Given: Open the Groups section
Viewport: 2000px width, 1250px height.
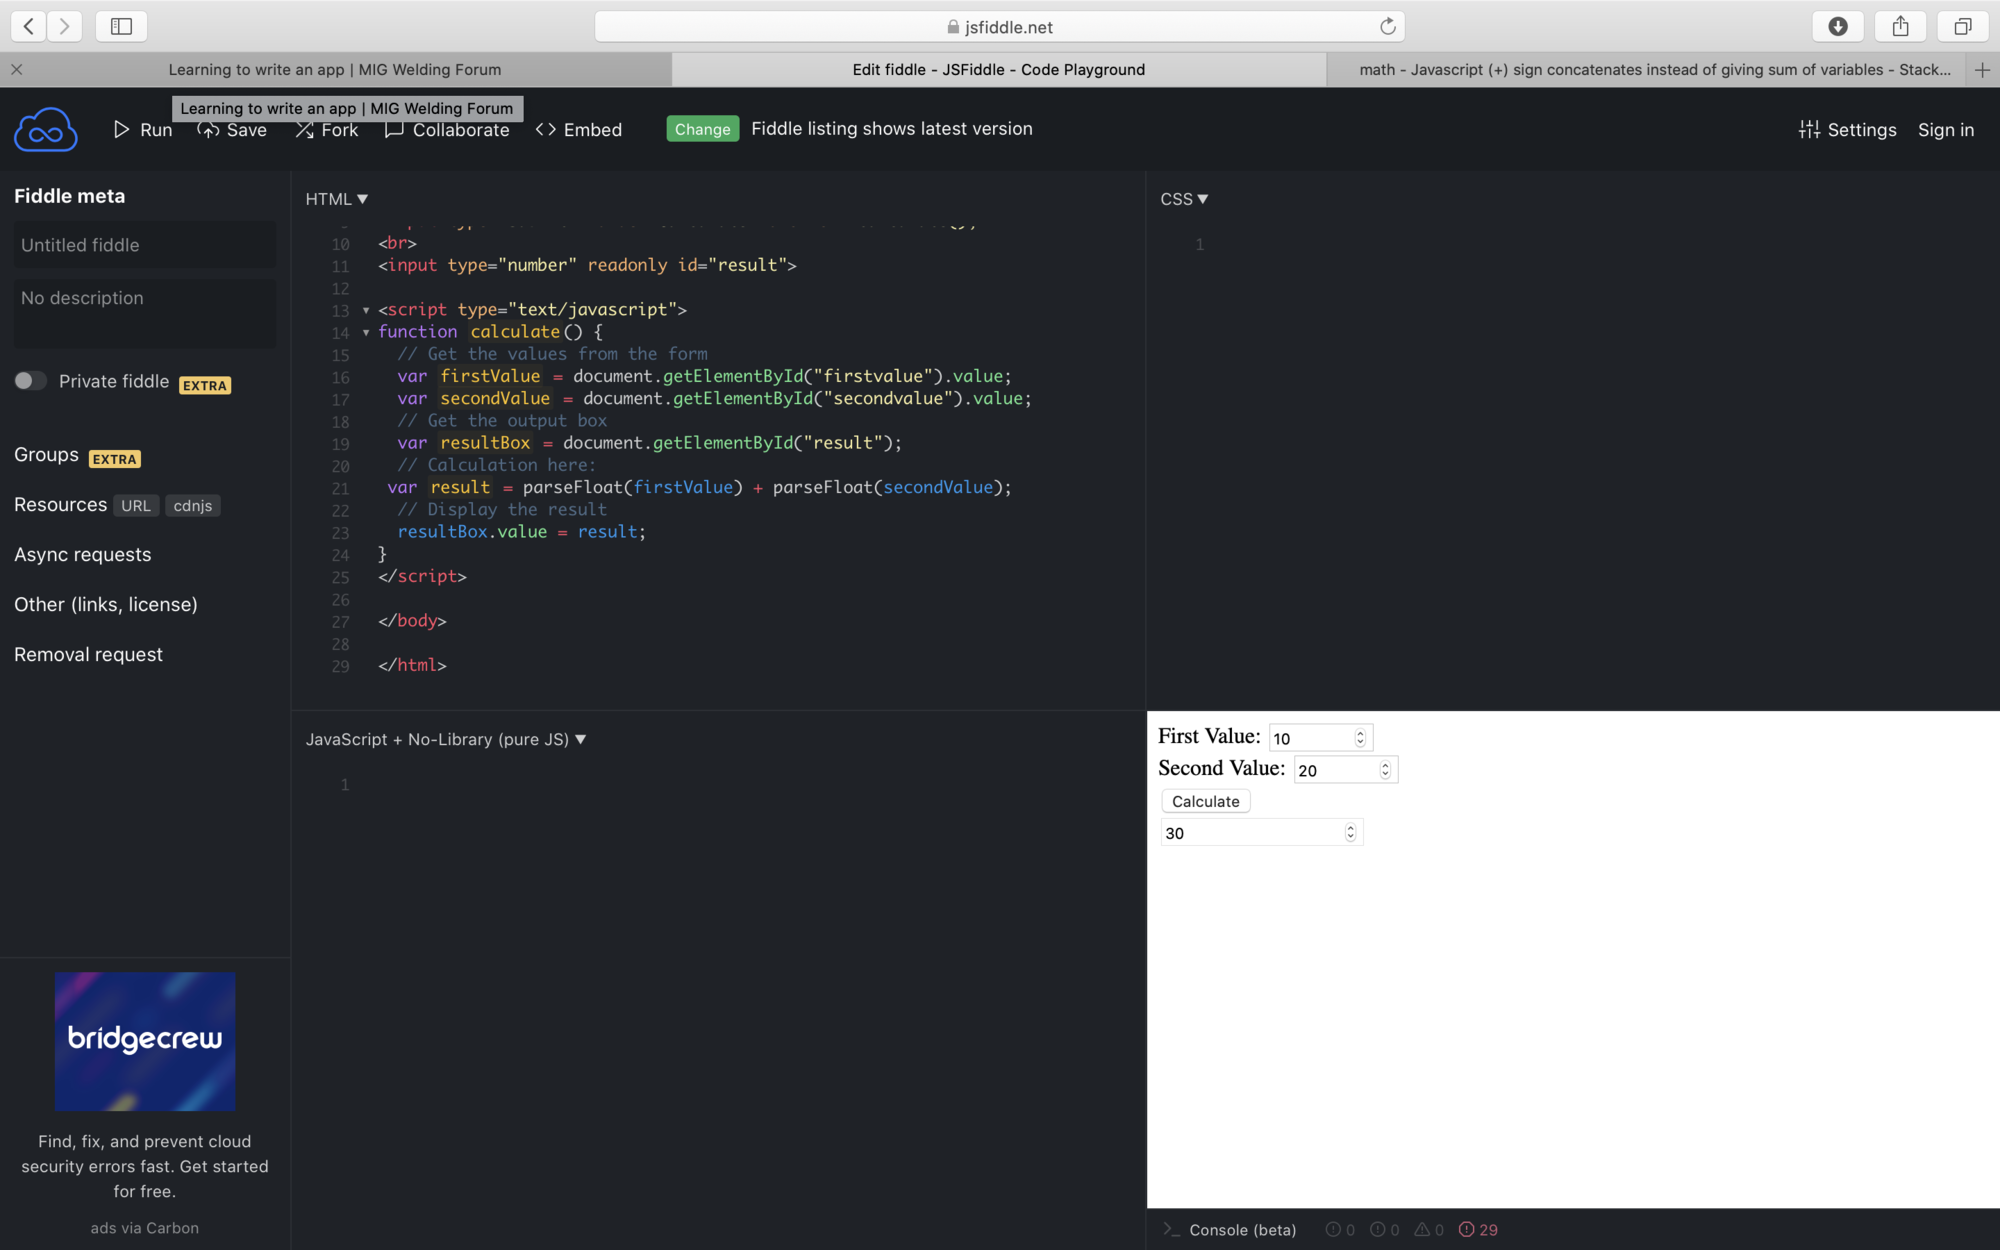Looking at the screenshot, I should 46,455.
